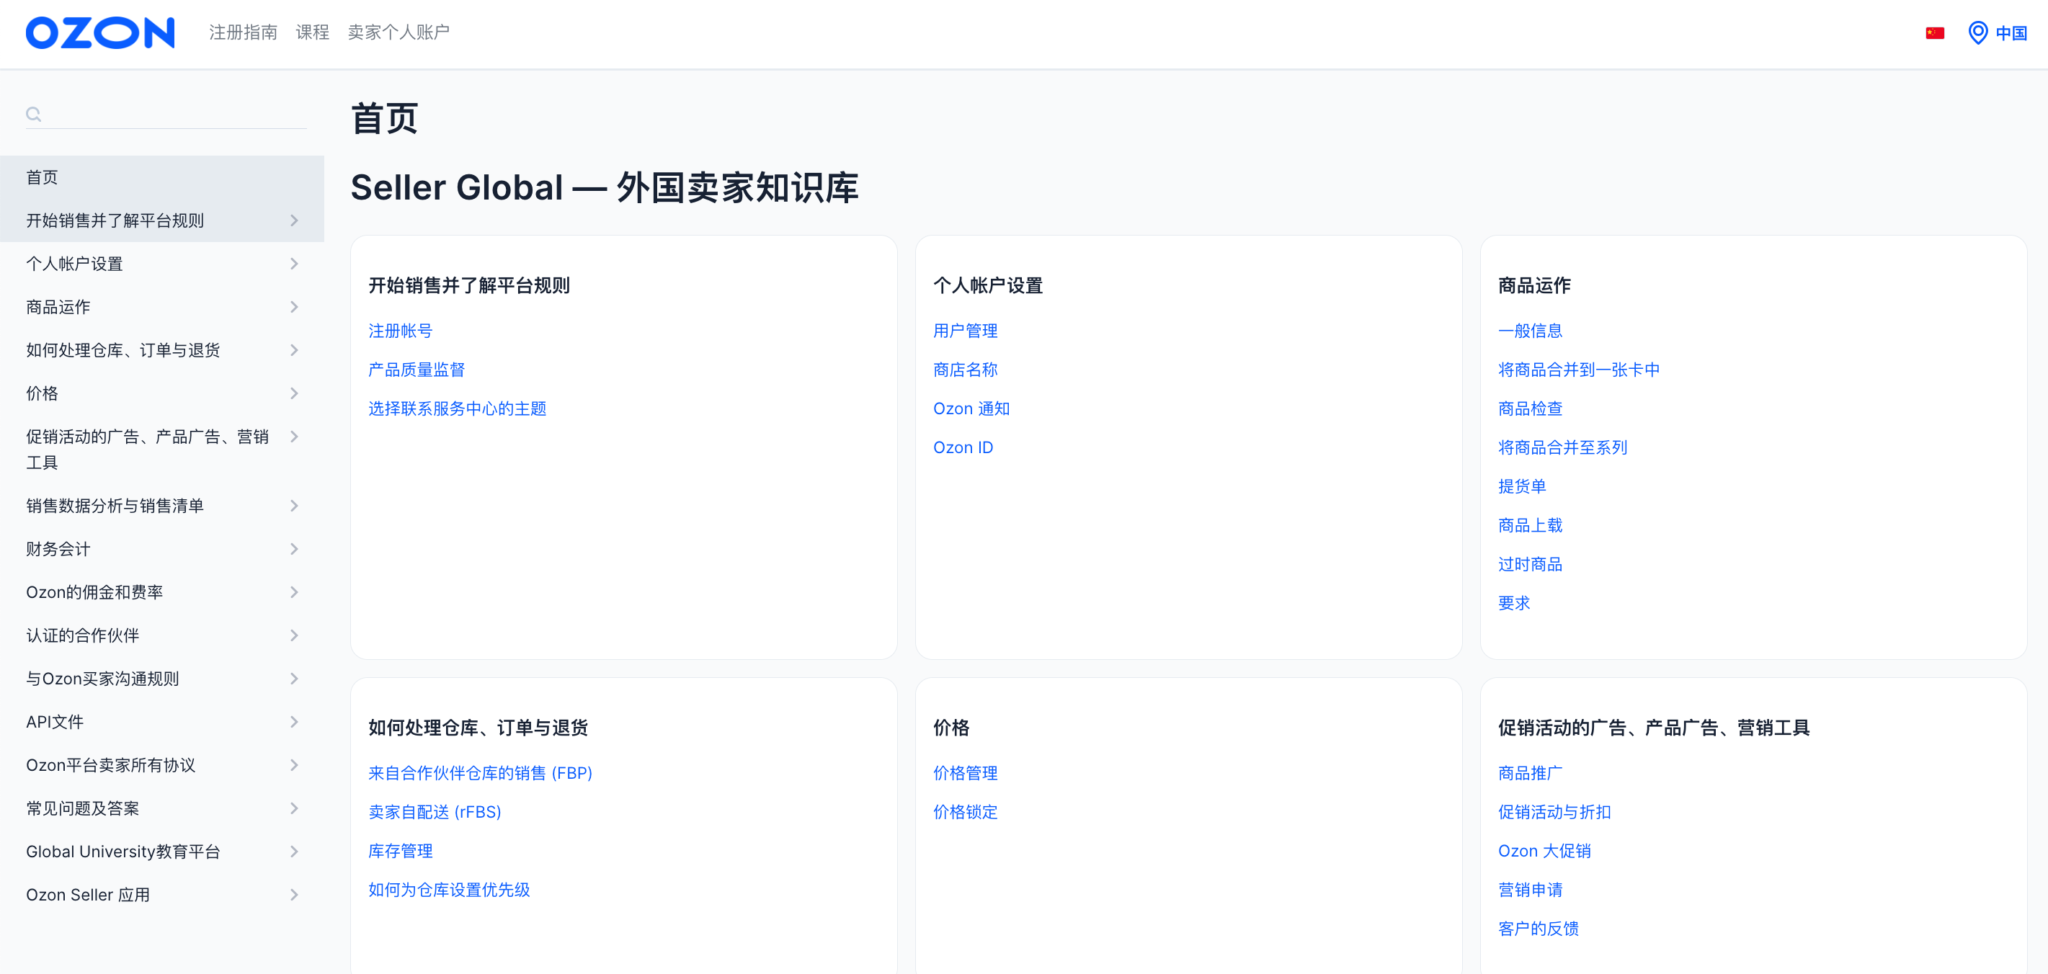Open the 注册帐号 link
Viewport: 2048px width, 974px height.
coord(400,330)
